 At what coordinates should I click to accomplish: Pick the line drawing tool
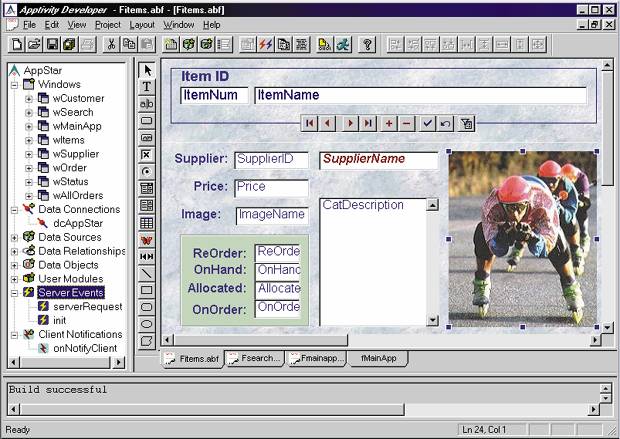[x=146, y=273]
